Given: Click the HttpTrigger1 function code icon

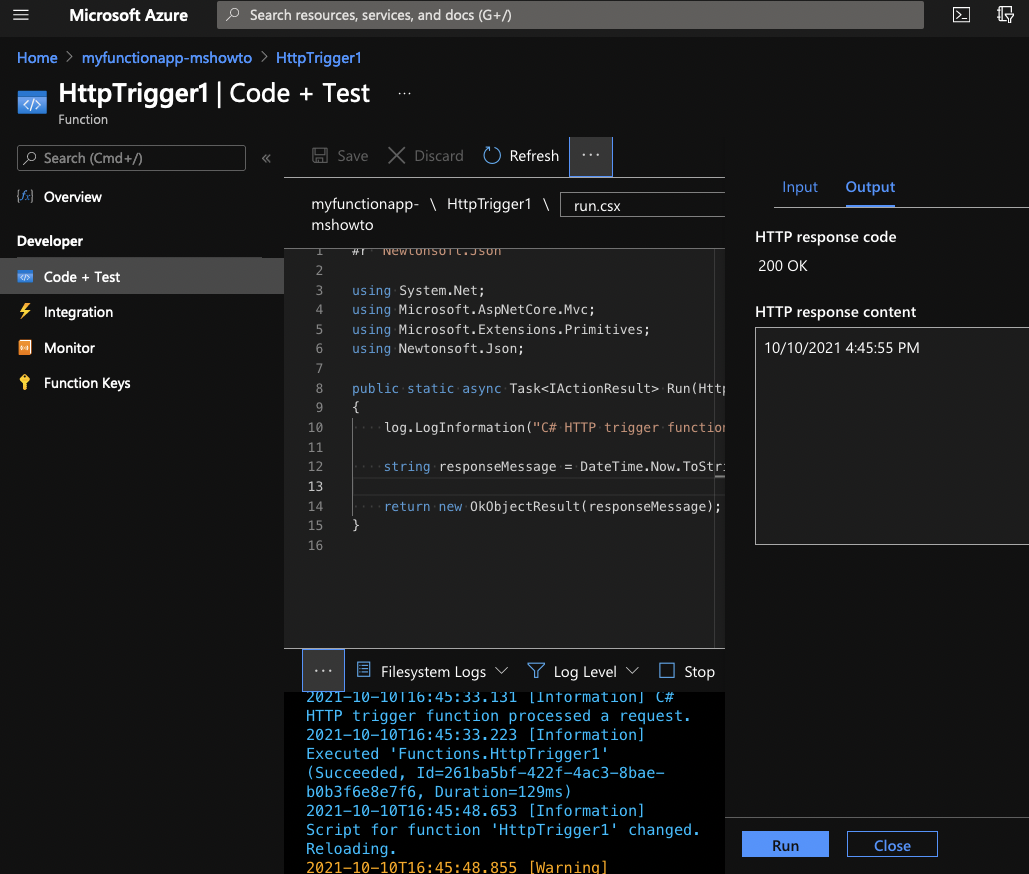Looking at the screenshot, I should pos(32,102).
